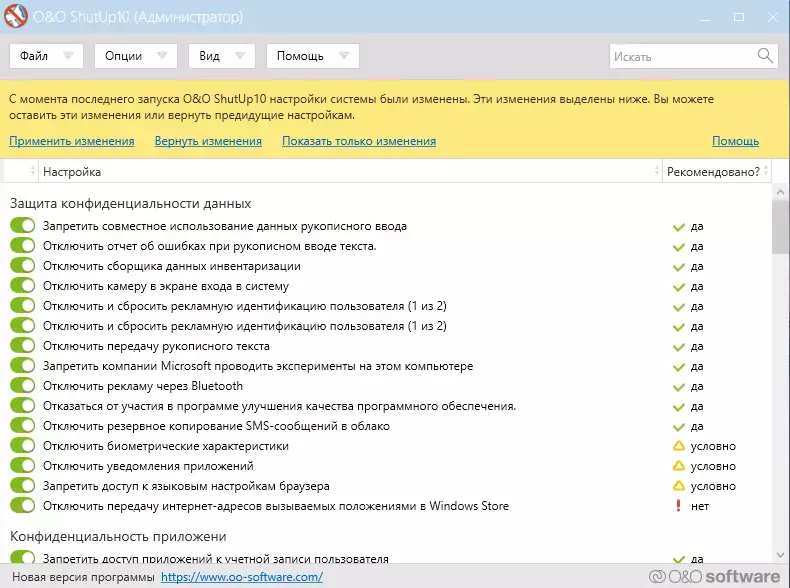Minimize the O&O ShutUp10 window
This screenshot has height=588, width=790.
(705, 17)
